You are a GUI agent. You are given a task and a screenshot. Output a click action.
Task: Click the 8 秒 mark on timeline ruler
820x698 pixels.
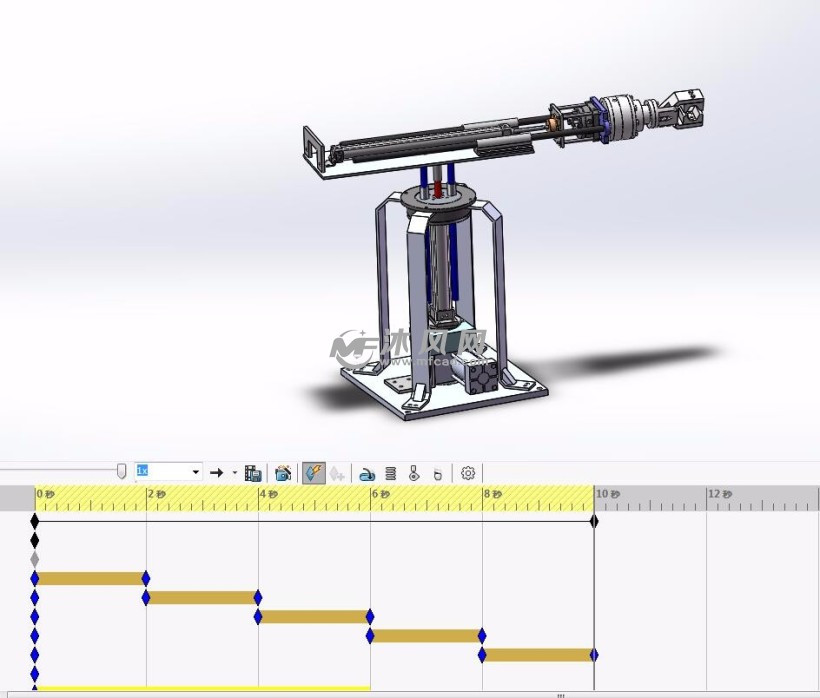pyautogui.click(x=493, y=494)
